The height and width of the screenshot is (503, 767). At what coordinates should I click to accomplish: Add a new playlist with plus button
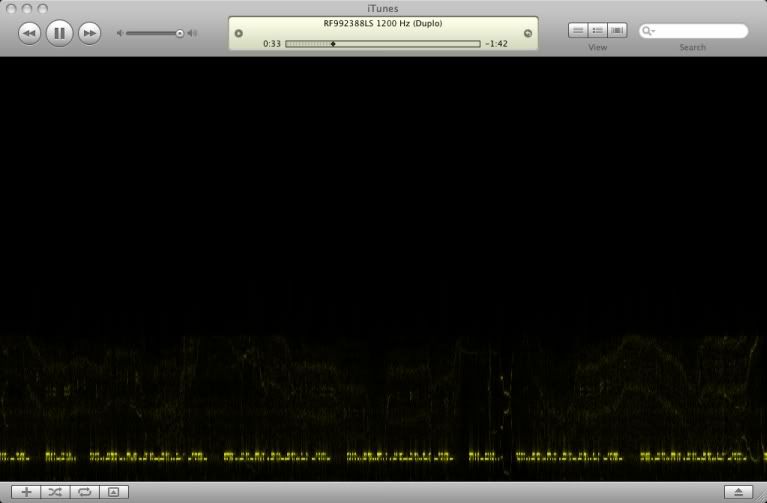(27, 492)
